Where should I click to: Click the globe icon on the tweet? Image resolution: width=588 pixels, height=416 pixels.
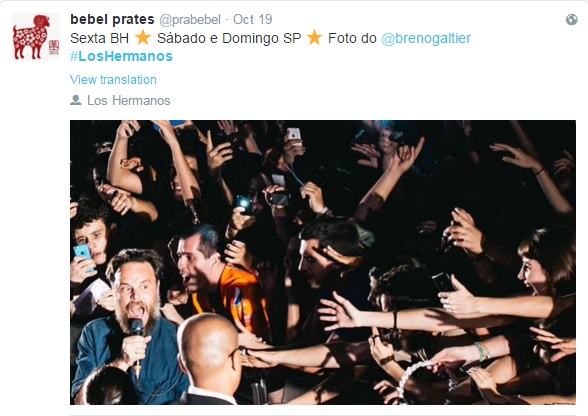[572, 20]
